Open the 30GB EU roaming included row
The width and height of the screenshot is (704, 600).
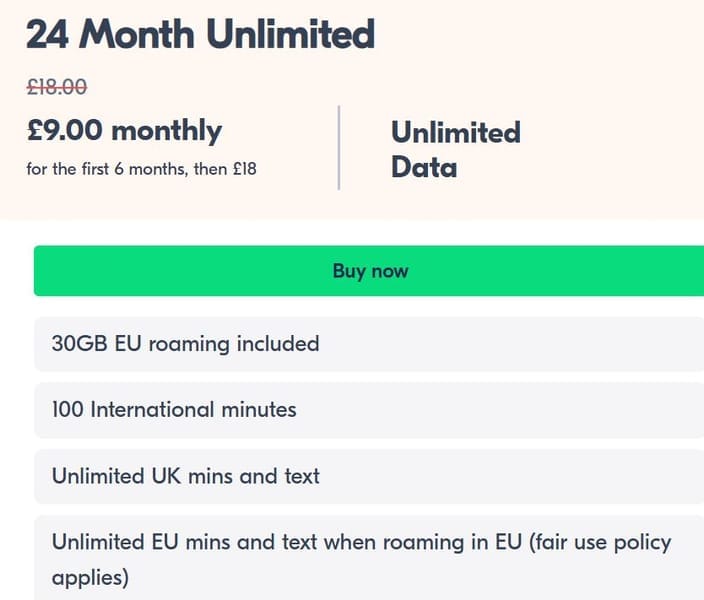(369, 344)
